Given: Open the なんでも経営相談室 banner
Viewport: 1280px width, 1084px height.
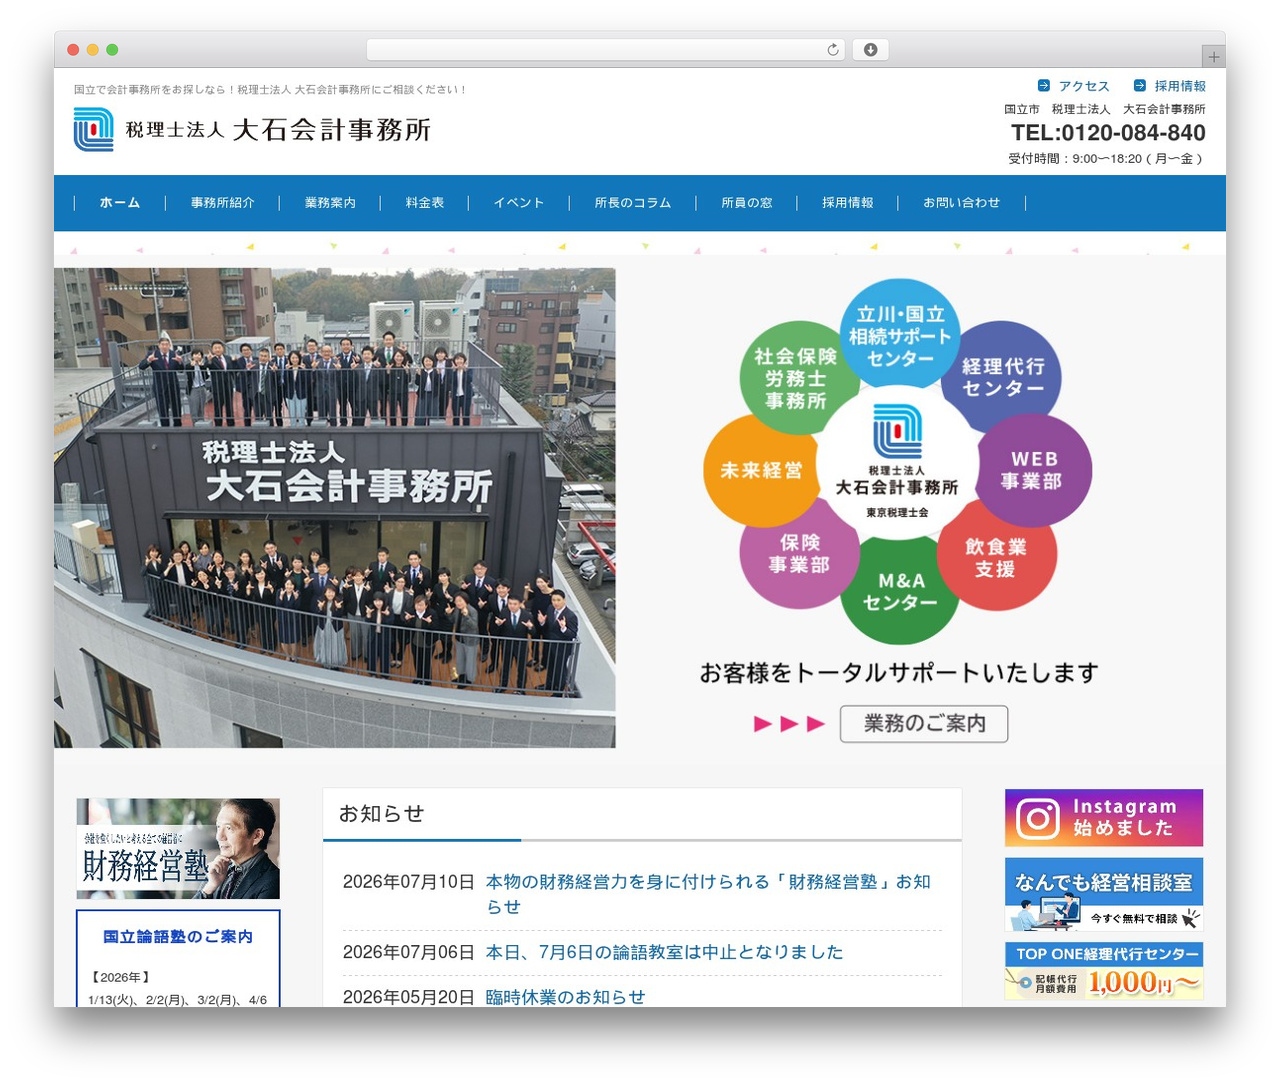Looking at the screenshot, I should [1104, 895].
